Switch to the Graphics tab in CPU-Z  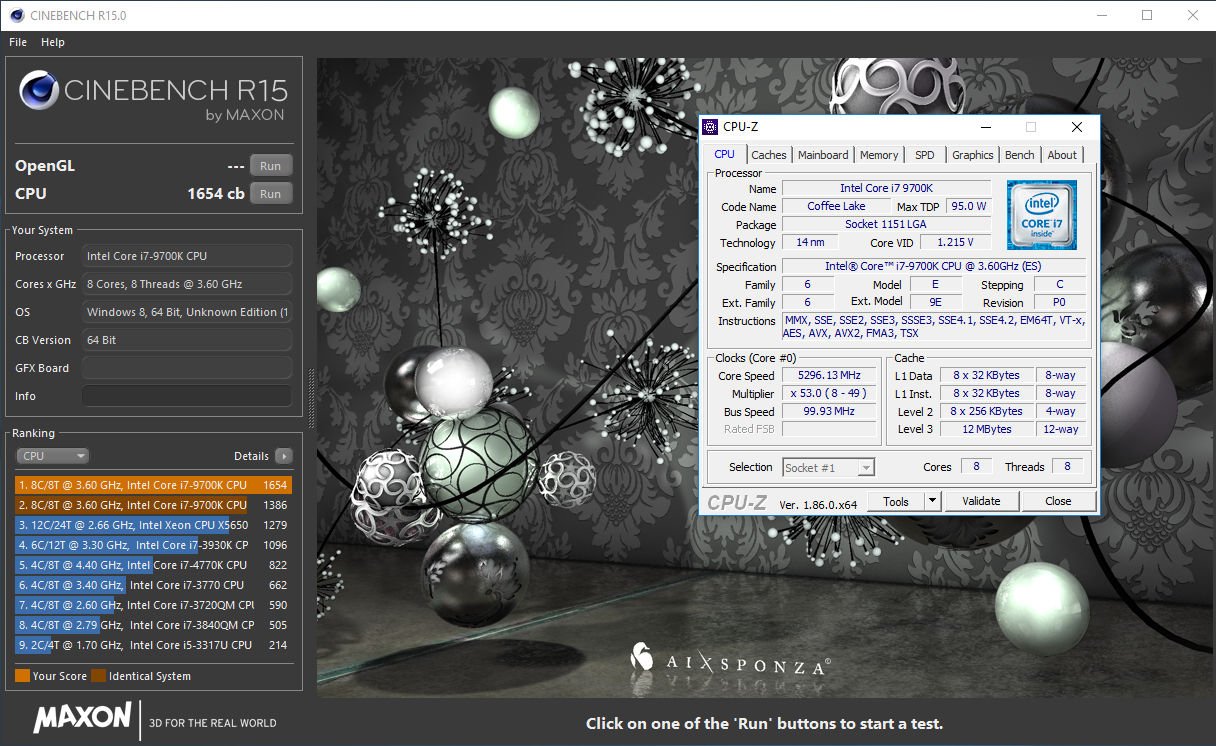tap(972, 155)
